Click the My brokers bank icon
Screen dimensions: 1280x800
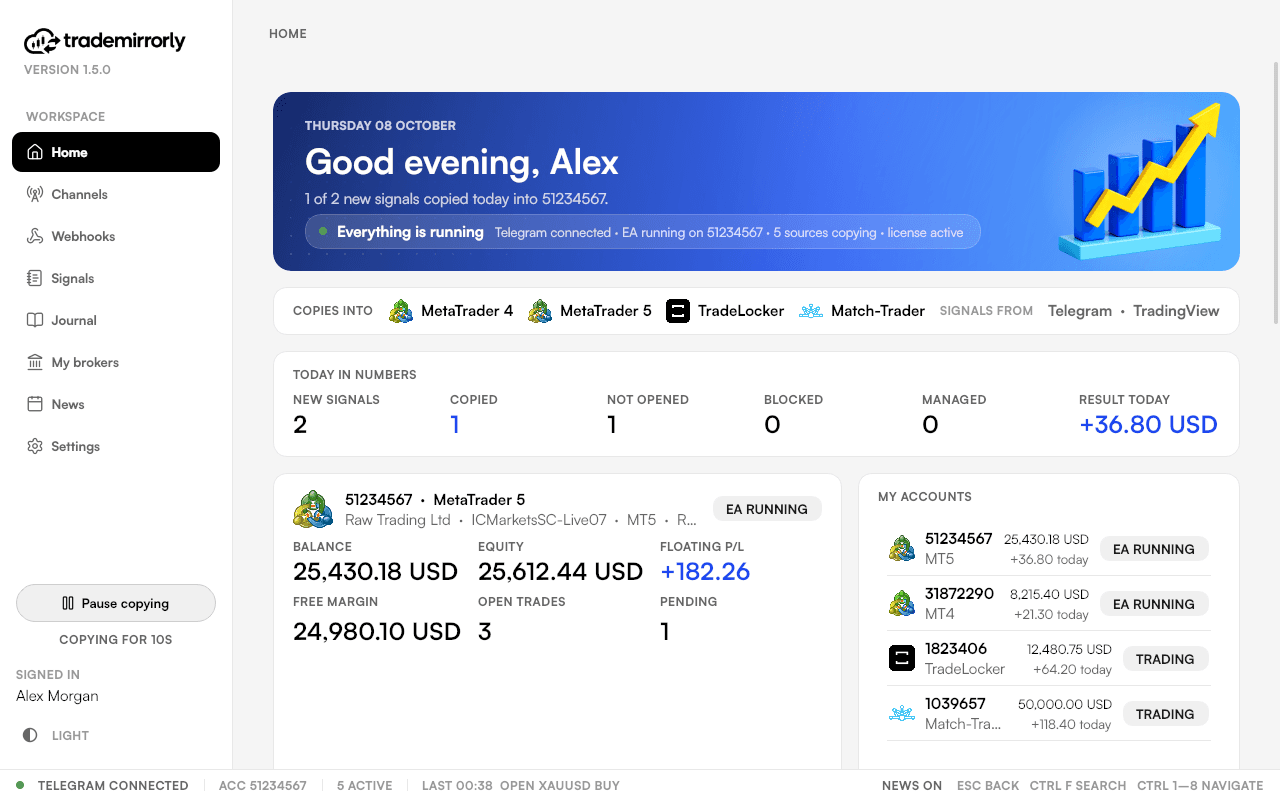(35, 362)
